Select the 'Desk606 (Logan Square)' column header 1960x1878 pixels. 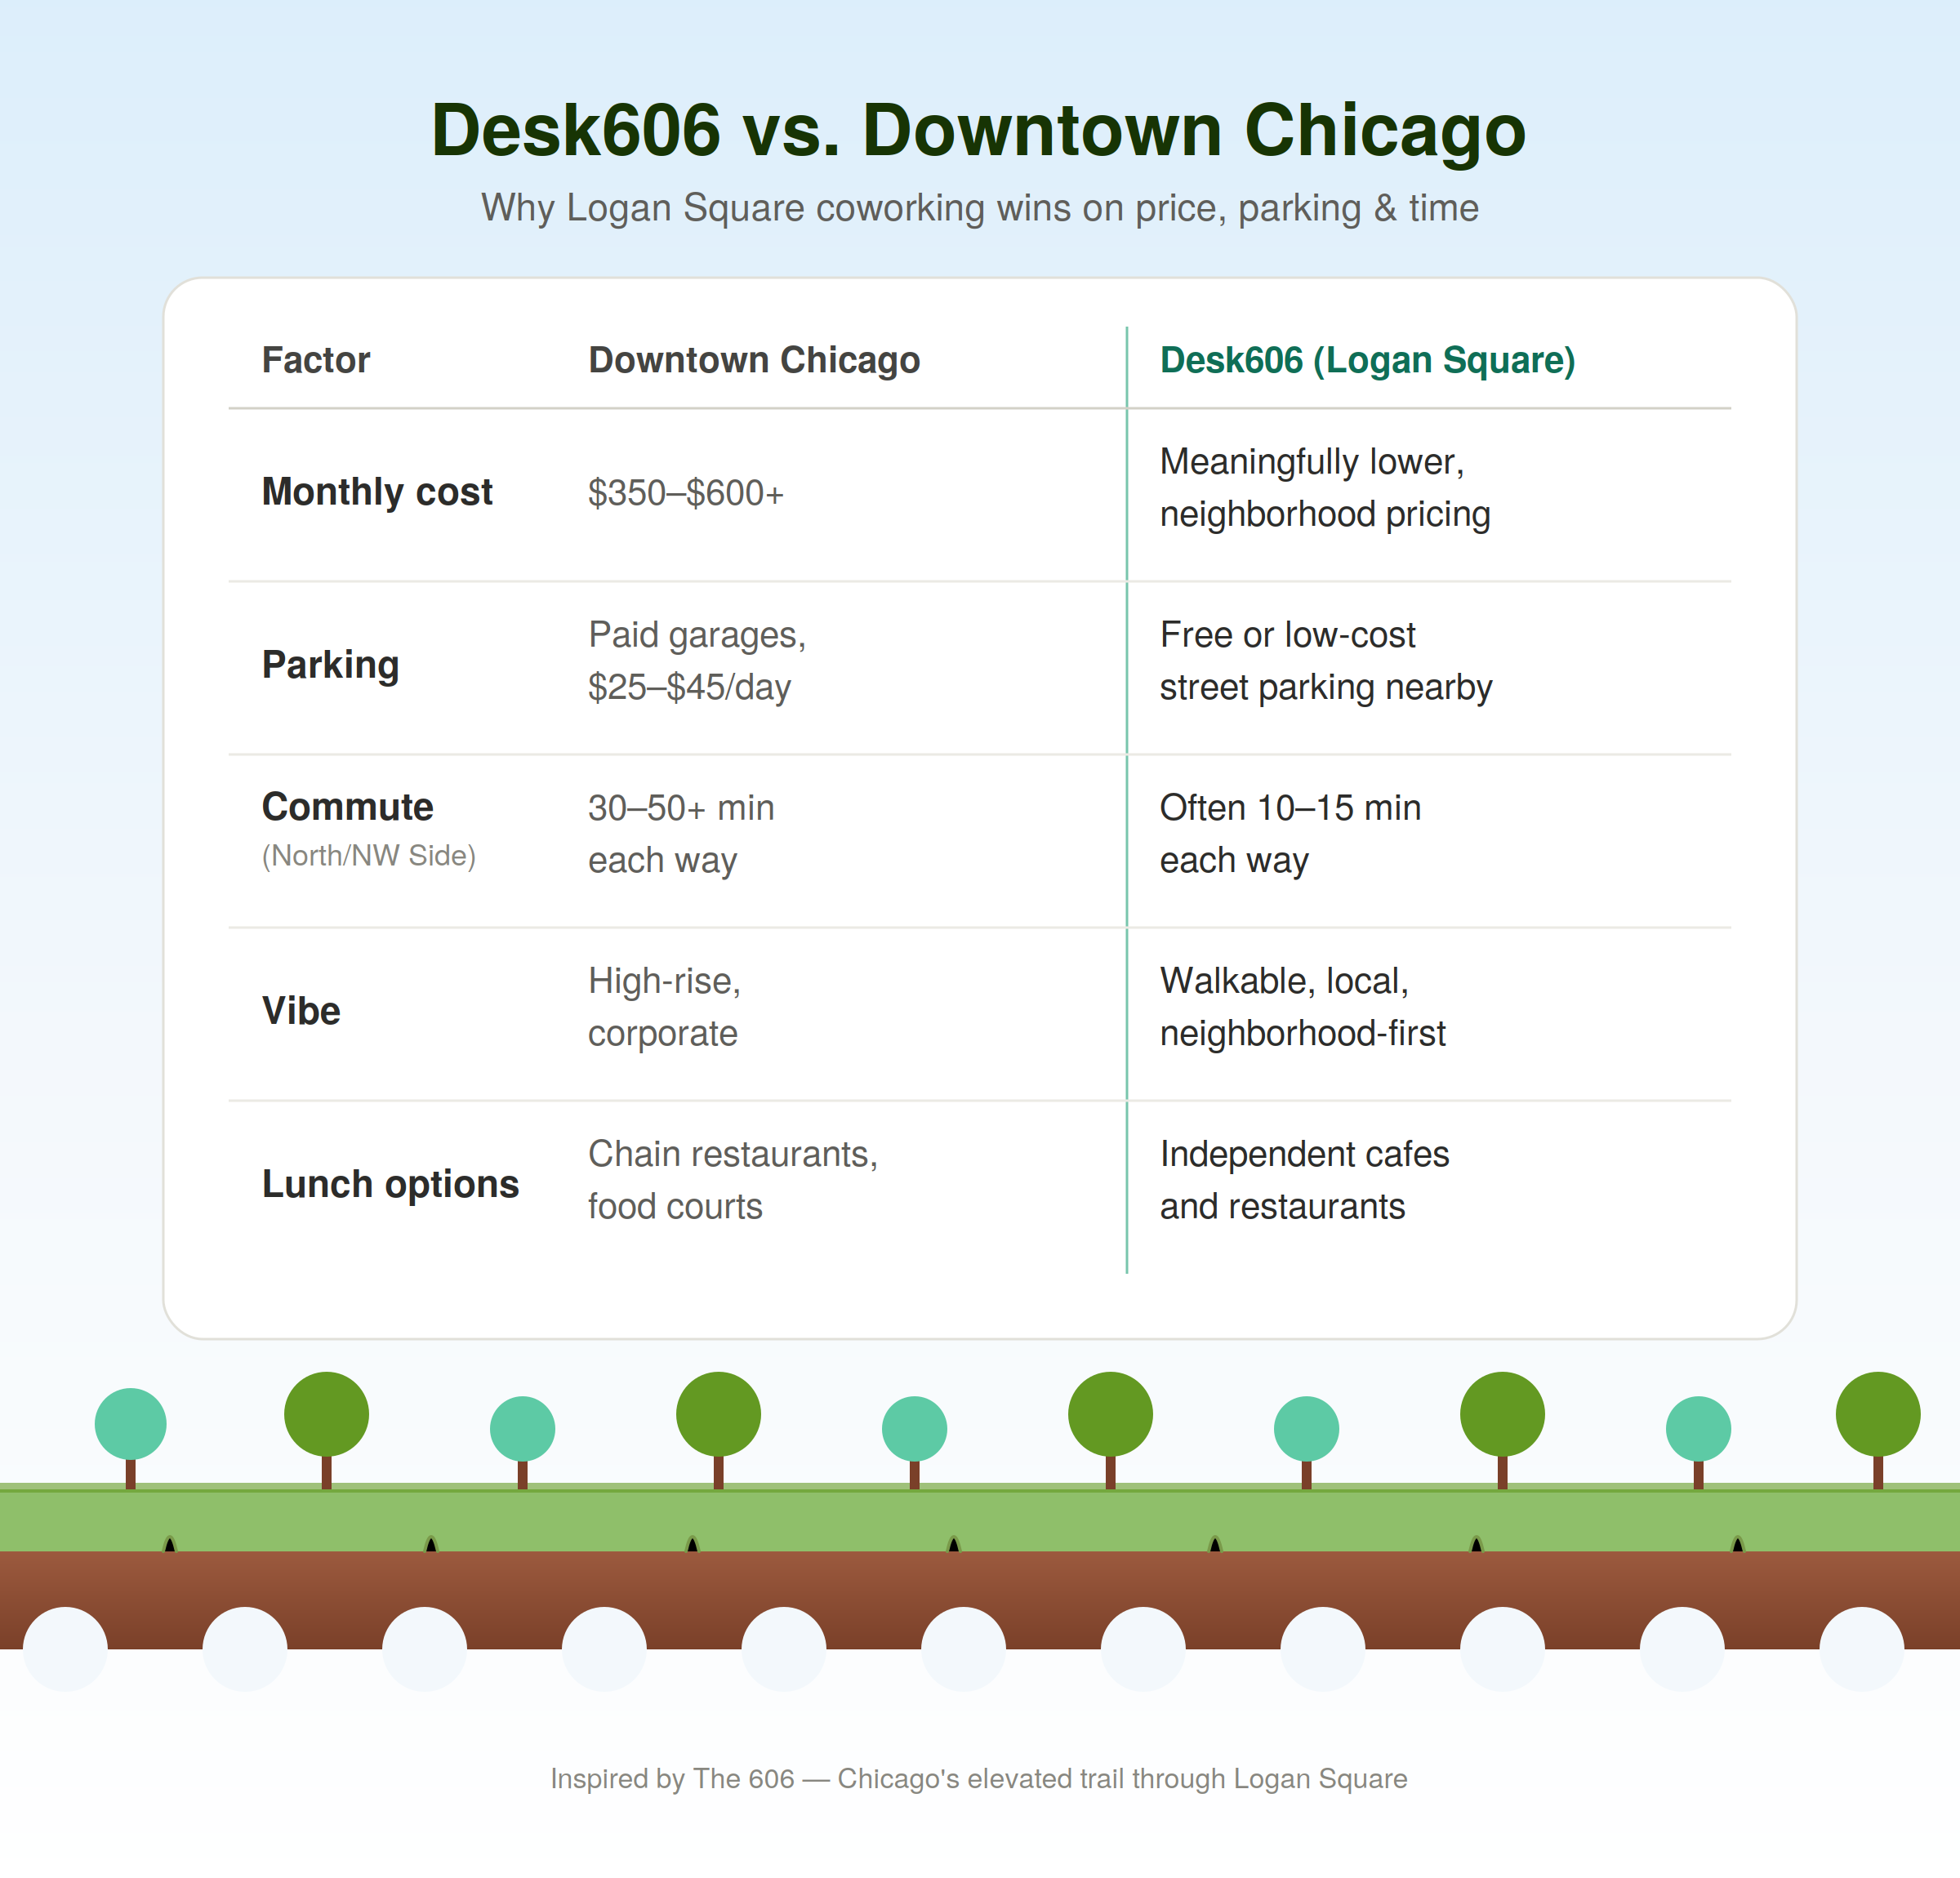point(1367,360)
